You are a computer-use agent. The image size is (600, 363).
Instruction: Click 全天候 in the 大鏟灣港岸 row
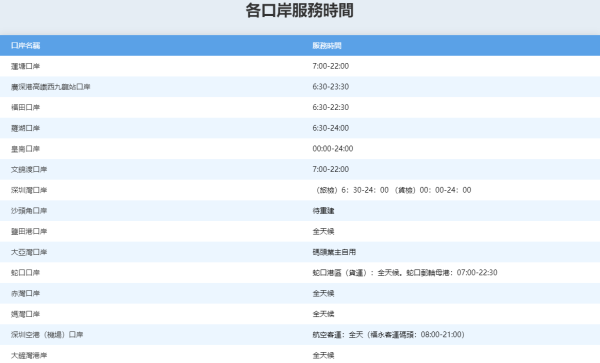(x=323, y=355)
